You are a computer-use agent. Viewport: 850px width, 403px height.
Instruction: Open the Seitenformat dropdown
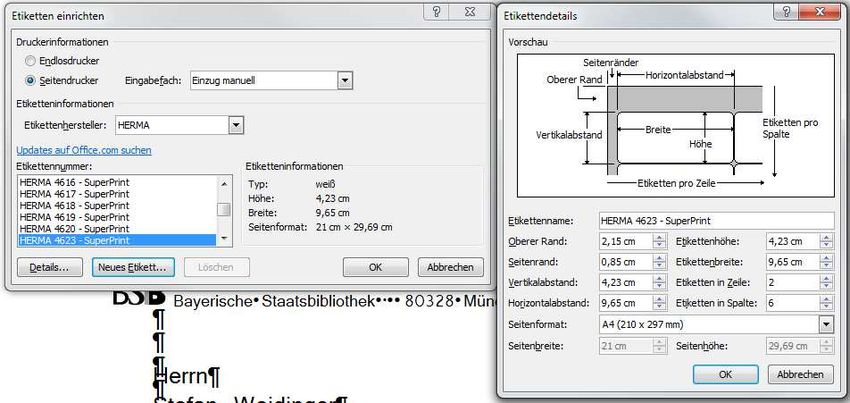click(x=825, y=325)
